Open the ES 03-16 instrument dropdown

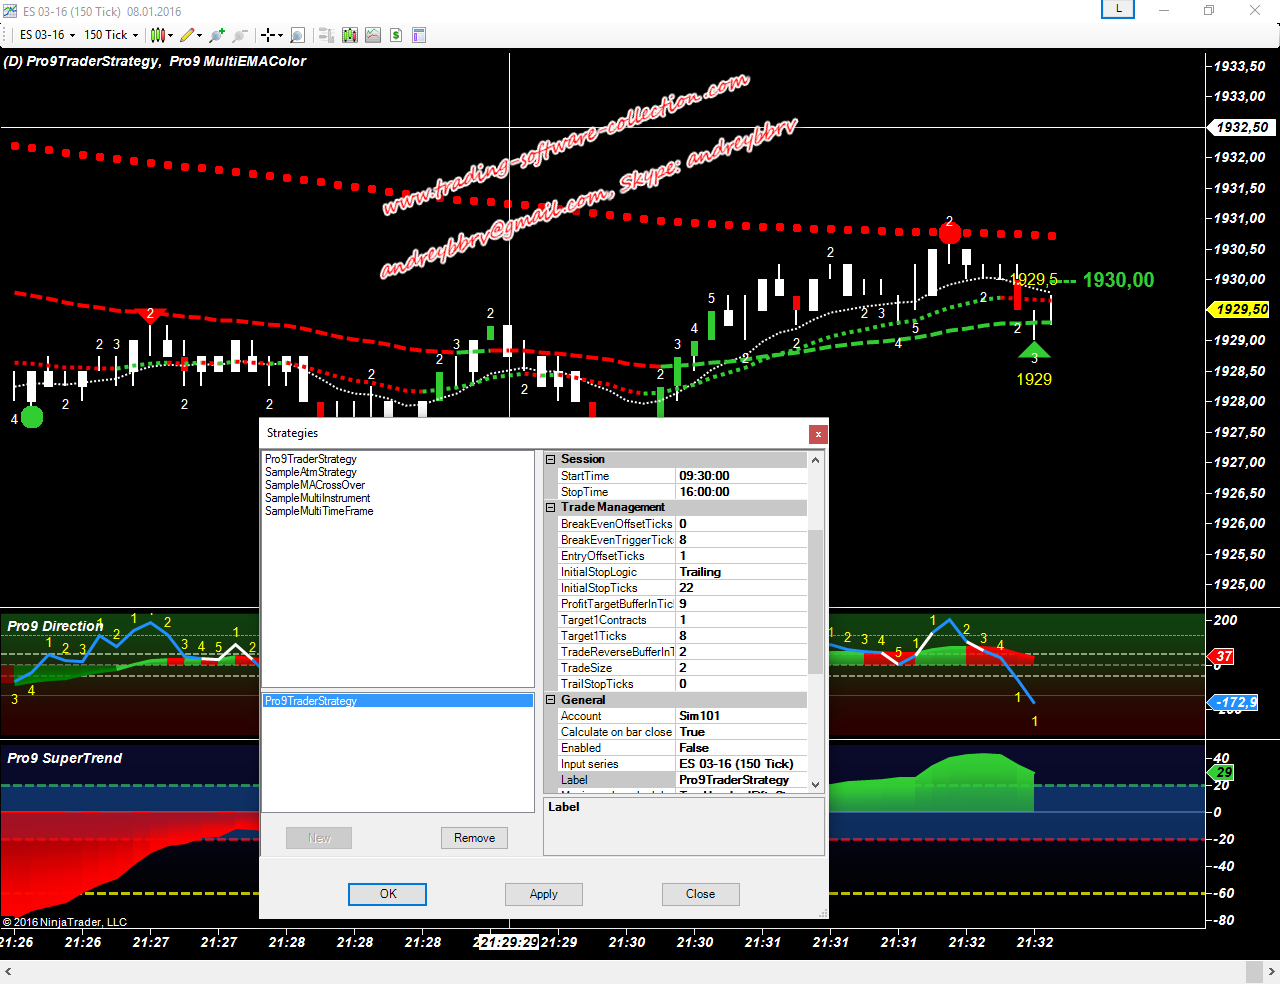coord(47,35)
